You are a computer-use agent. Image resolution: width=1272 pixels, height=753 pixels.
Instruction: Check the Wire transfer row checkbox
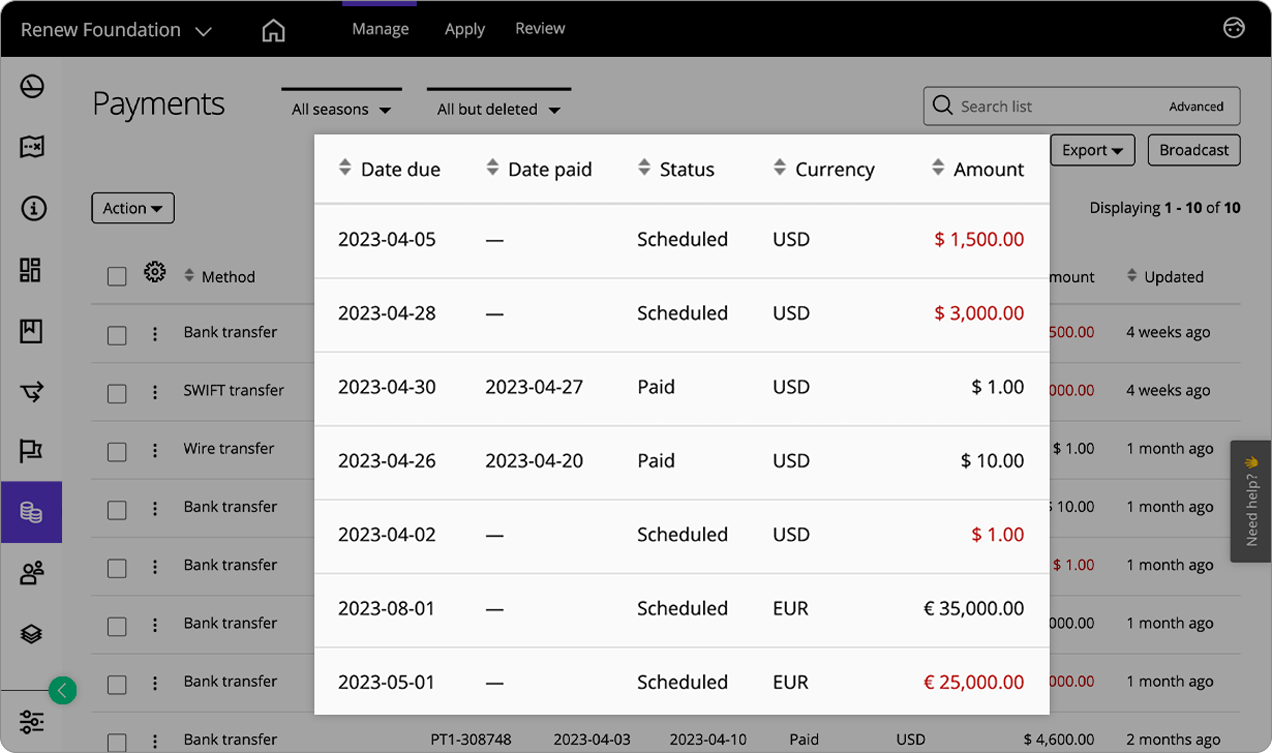(x=116, y=450)
